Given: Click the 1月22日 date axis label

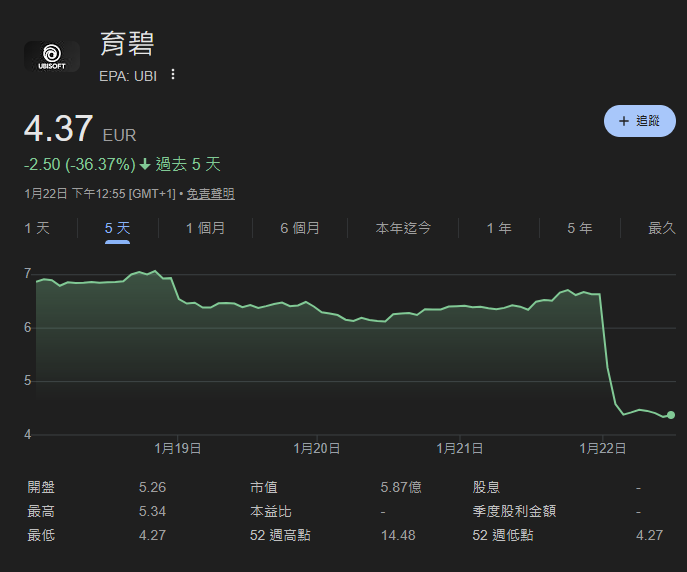Looking at the screenshot, I should (603, 448).
